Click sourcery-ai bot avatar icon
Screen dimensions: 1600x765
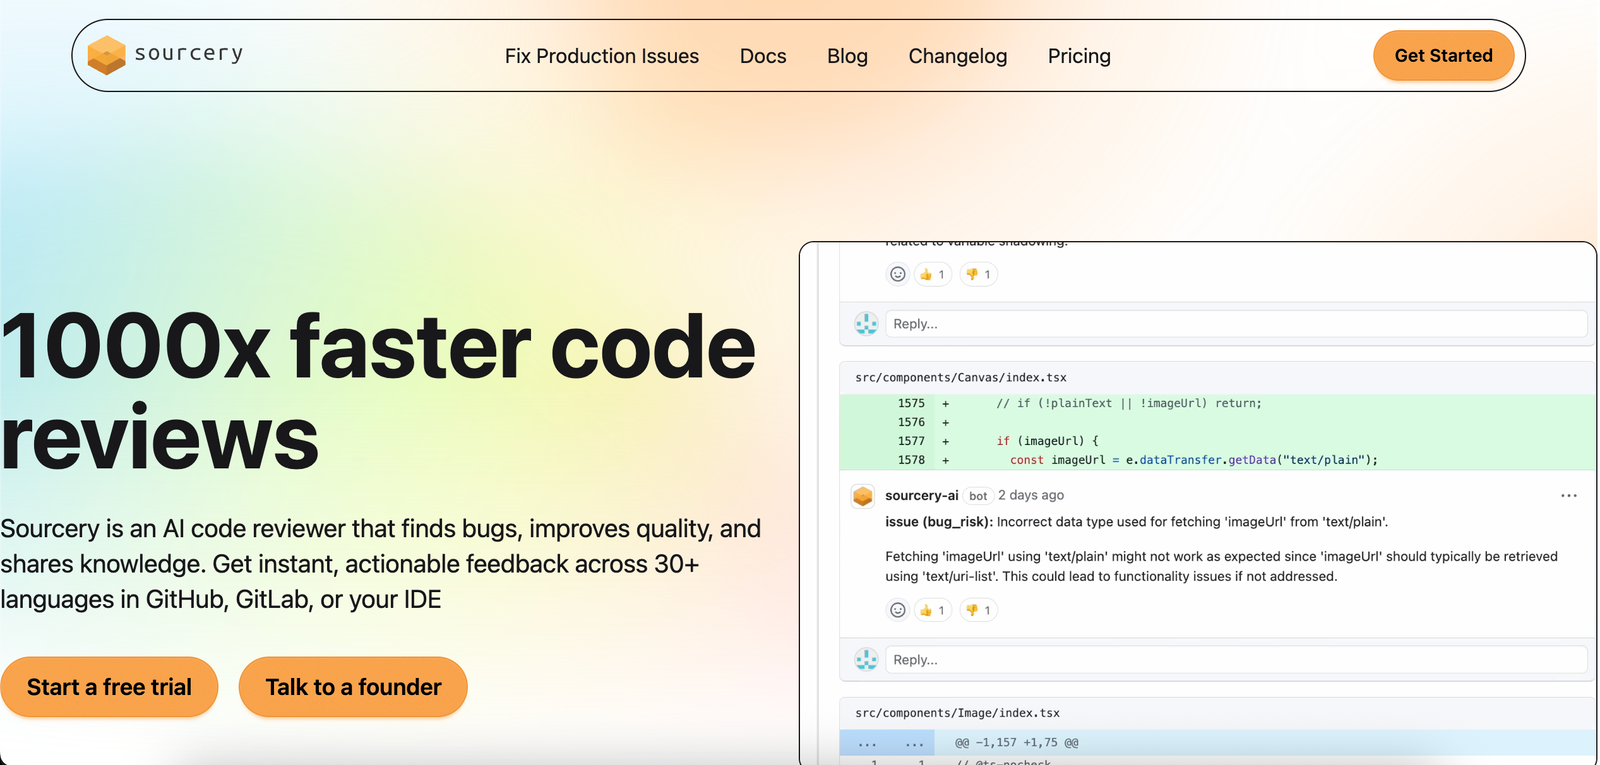tap(863, 496)
